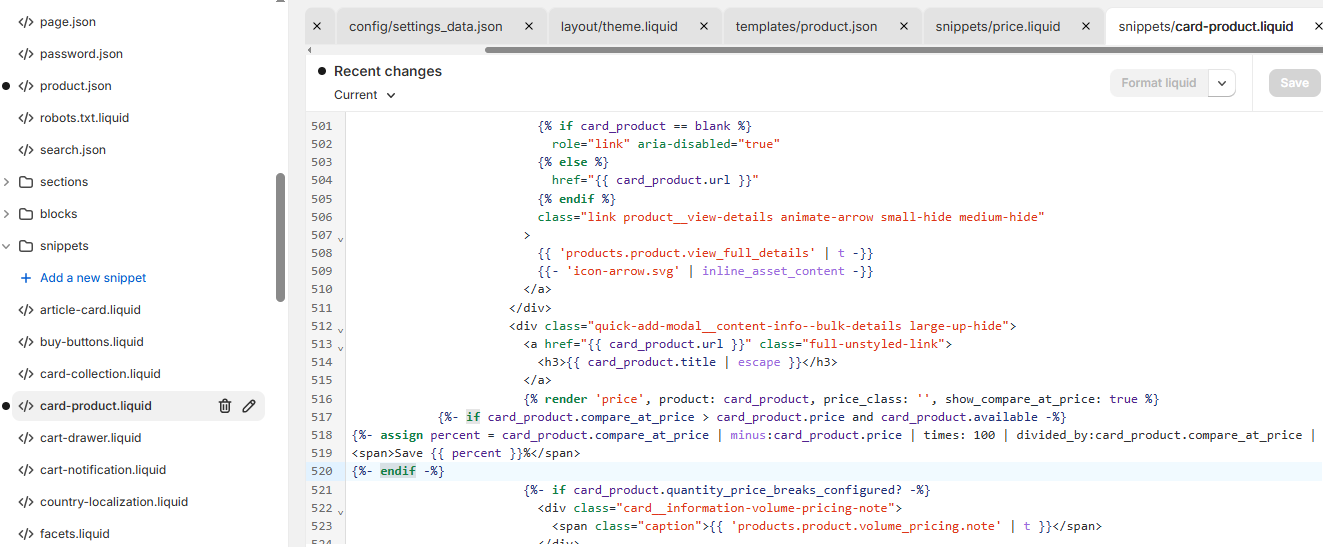Viewport: 1323px width, 547px height.
Task: Expand the sections folder
Action: tap(7, 182)
